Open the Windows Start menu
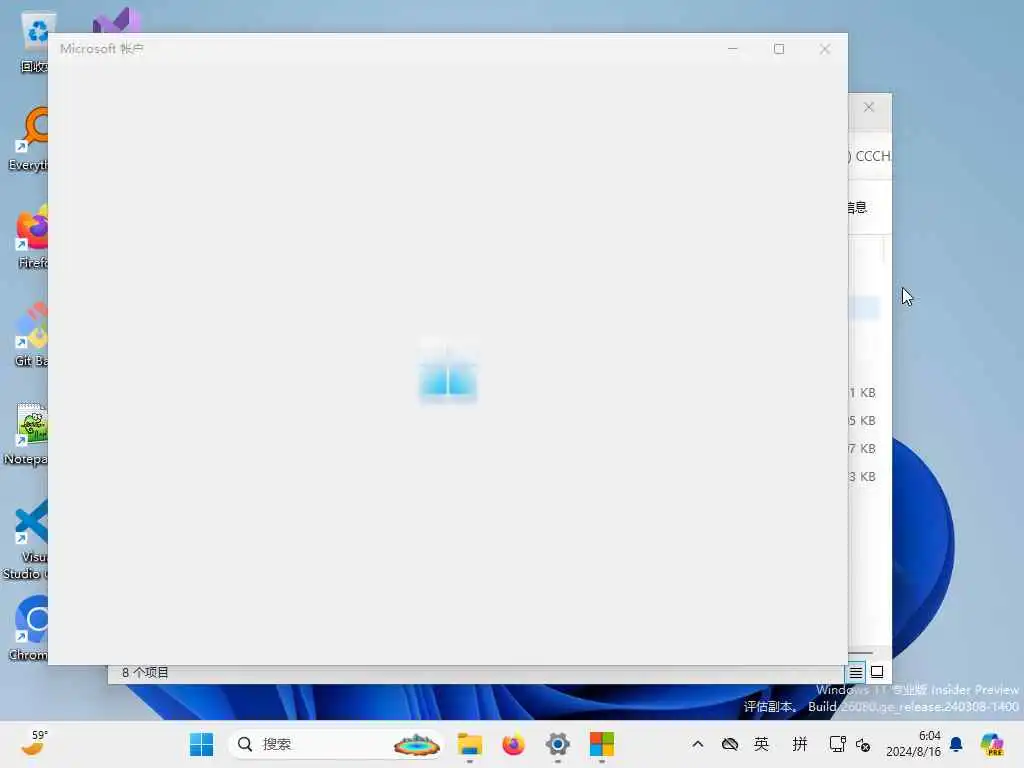Image resolution: width=1024 pixels, height=768 pixels. pos(201,744)
